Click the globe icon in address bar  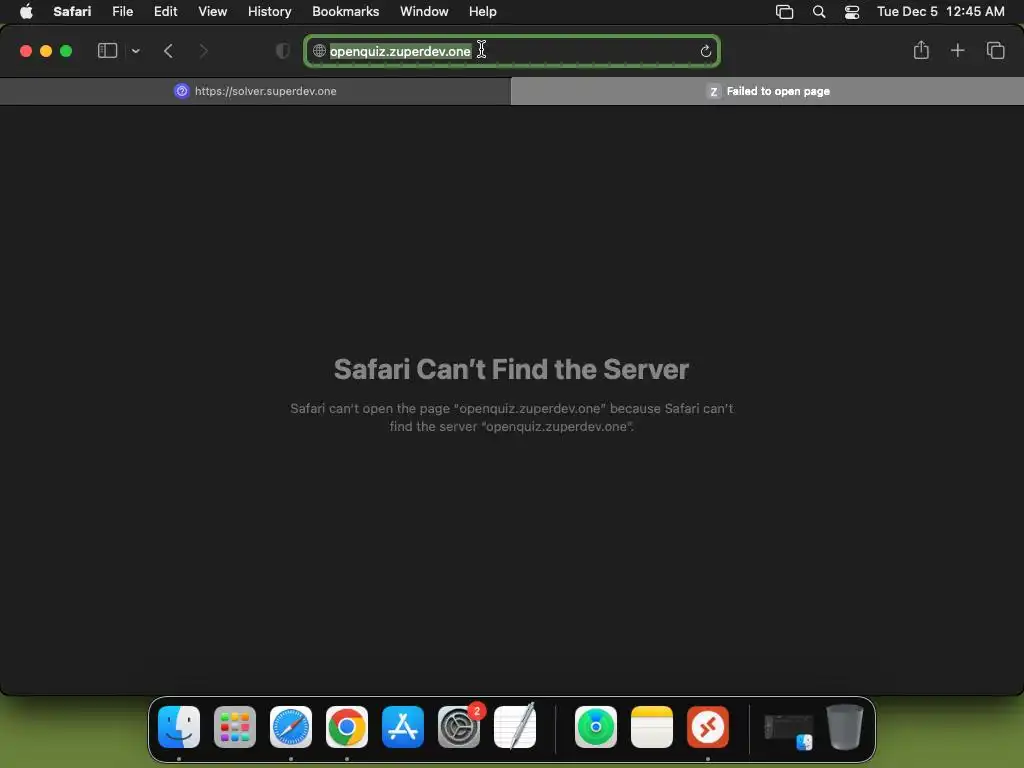pyautogui.click(x=319, y=51)
